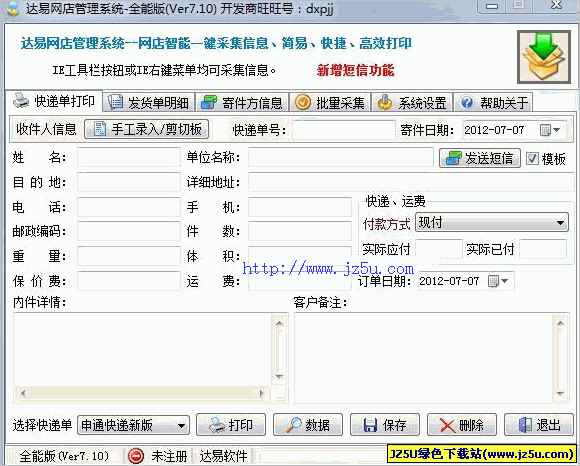Click the door icon on 退出 button
This screenshot has height=466, width=580.
(x=525, y=425)
